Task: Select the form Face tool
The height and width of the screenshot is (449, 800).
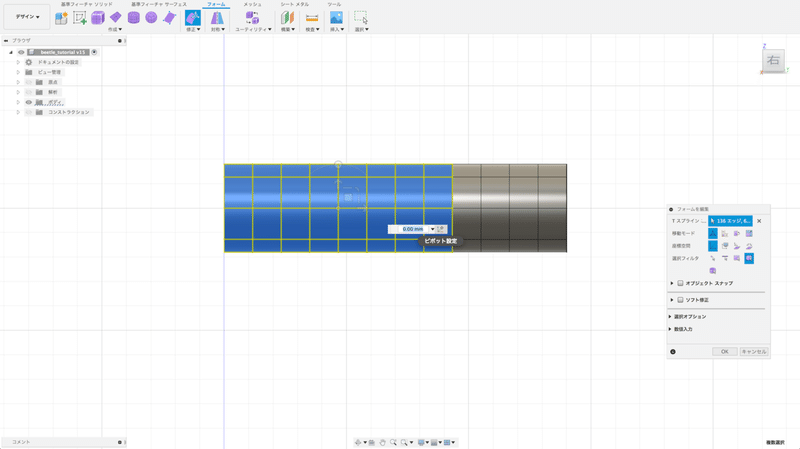Action: [x=169, y=18]
